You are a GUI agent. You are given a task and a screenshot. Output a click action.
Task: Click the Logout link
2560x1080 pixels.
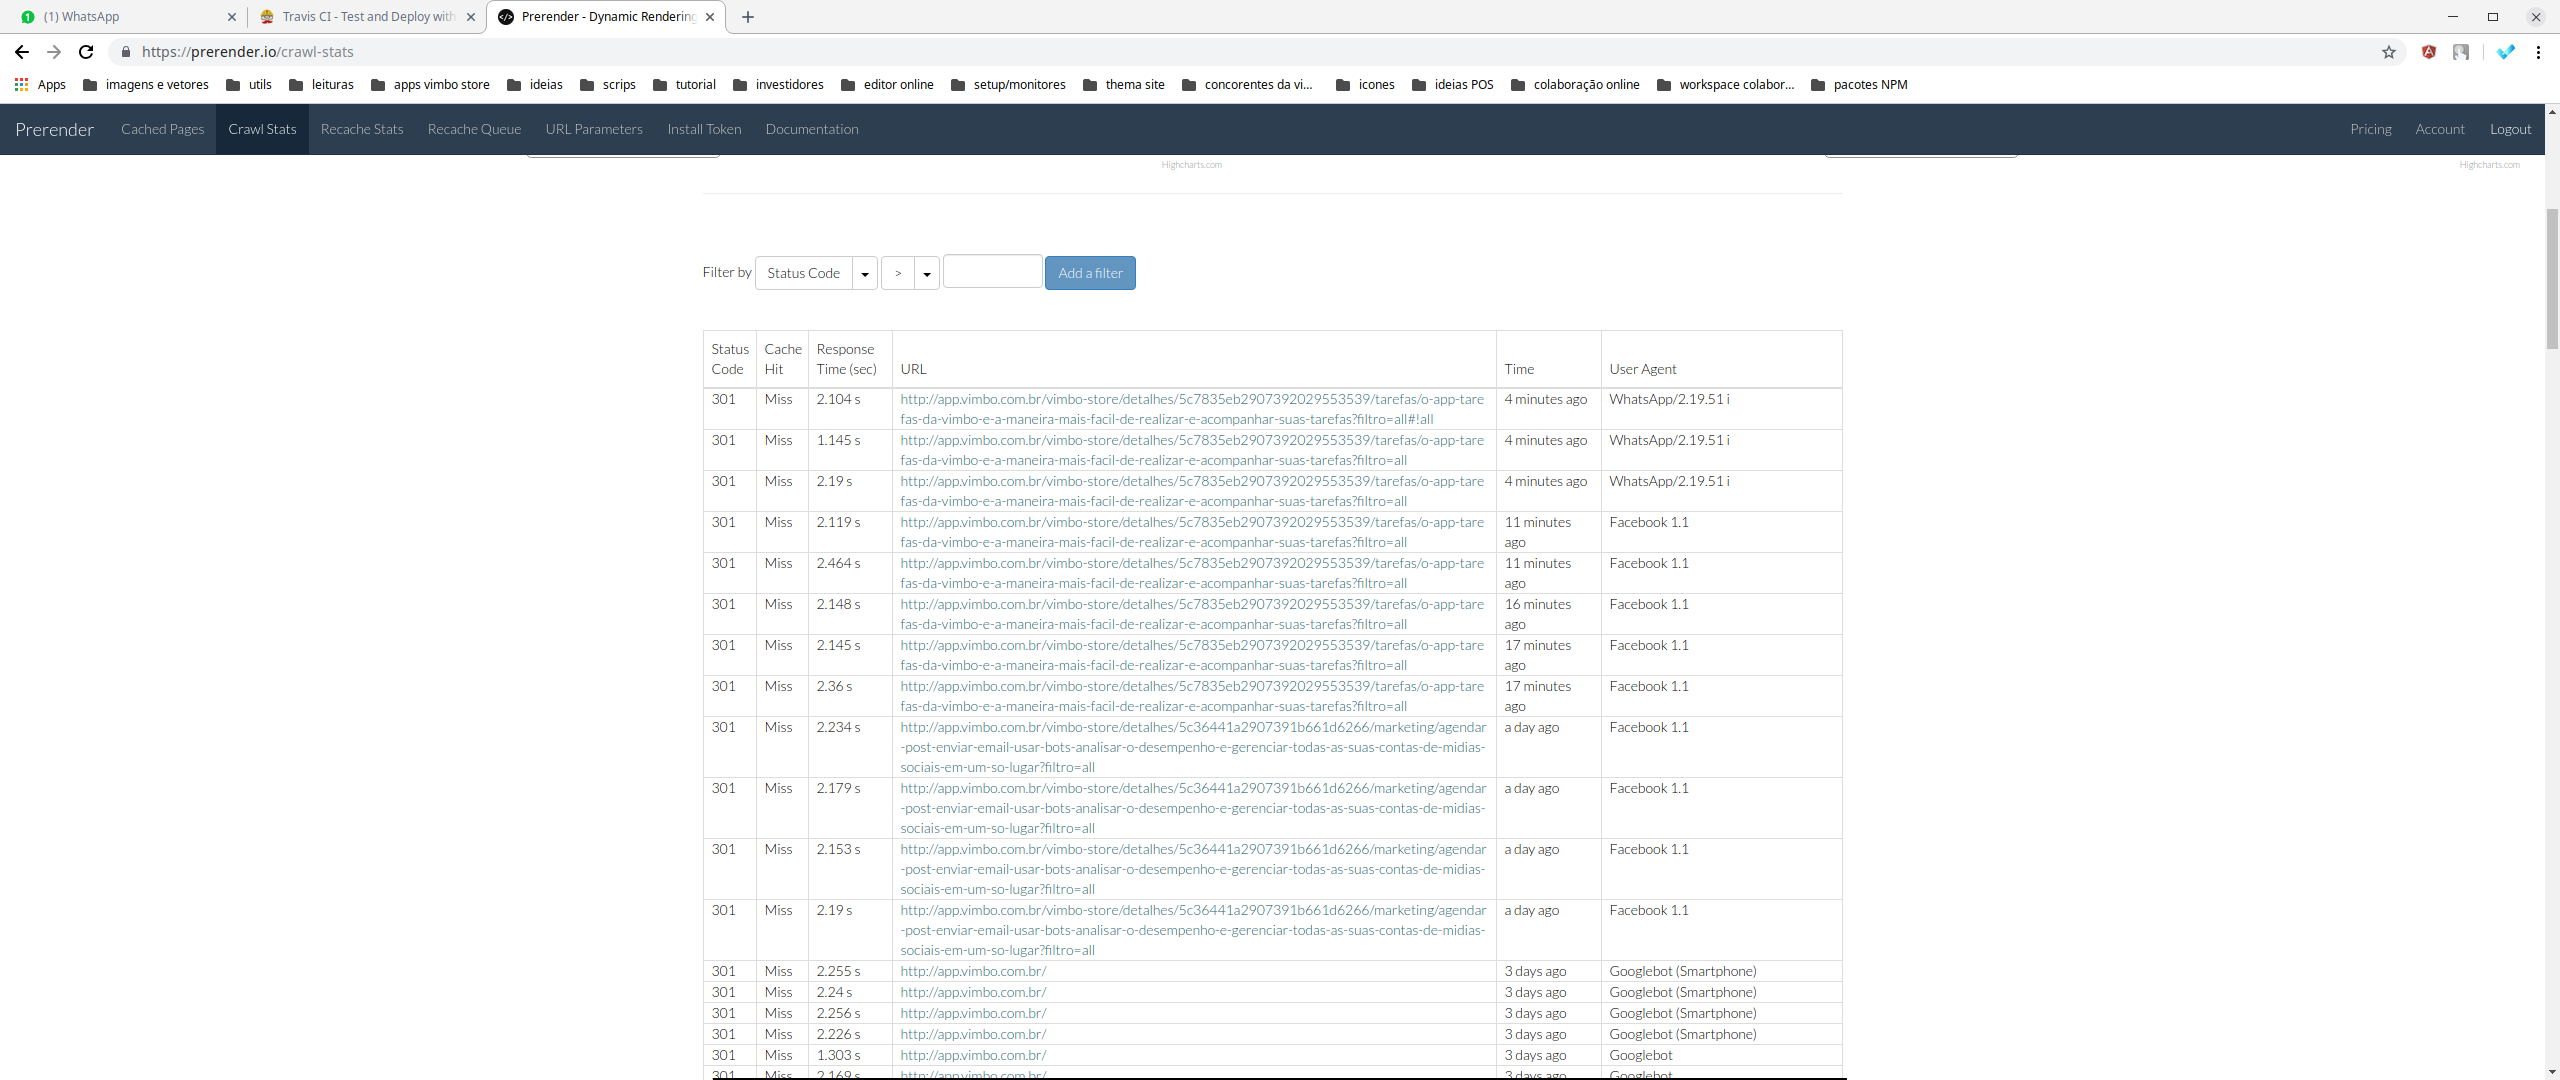click(x=2510, y=129)
